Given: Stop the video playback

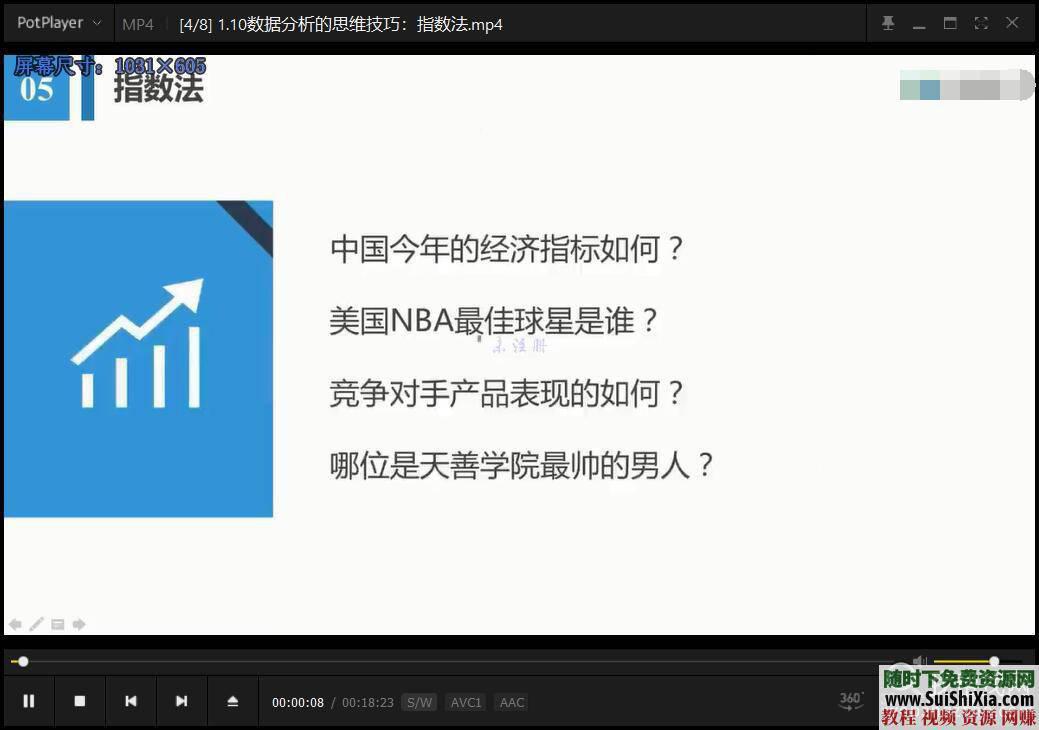Looking at the screenshot, I should coord(80,701).
